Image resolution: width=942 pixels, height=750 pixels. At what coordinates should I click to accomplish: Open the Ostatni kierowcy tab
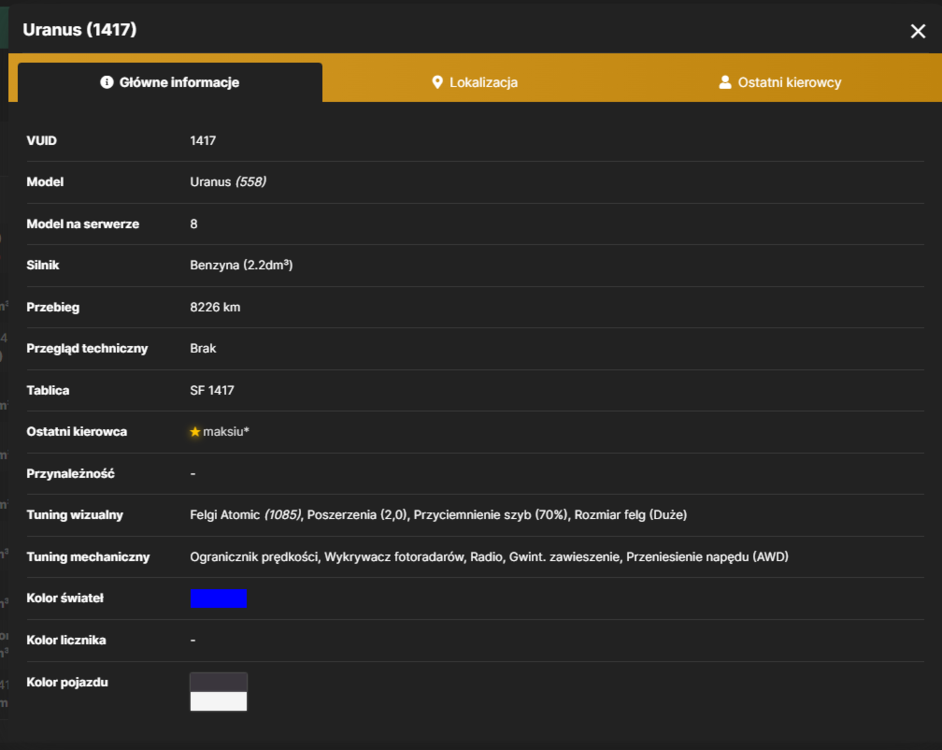pyautogui.click(x=780, y=82)
